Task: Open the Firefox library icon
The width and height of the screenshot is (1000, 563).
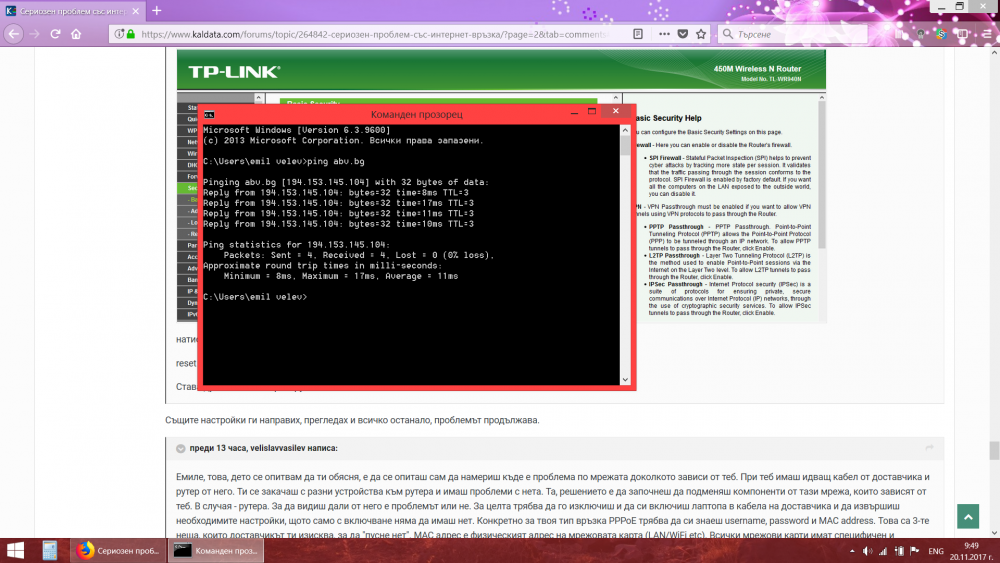Action: (x=900, y=34)
